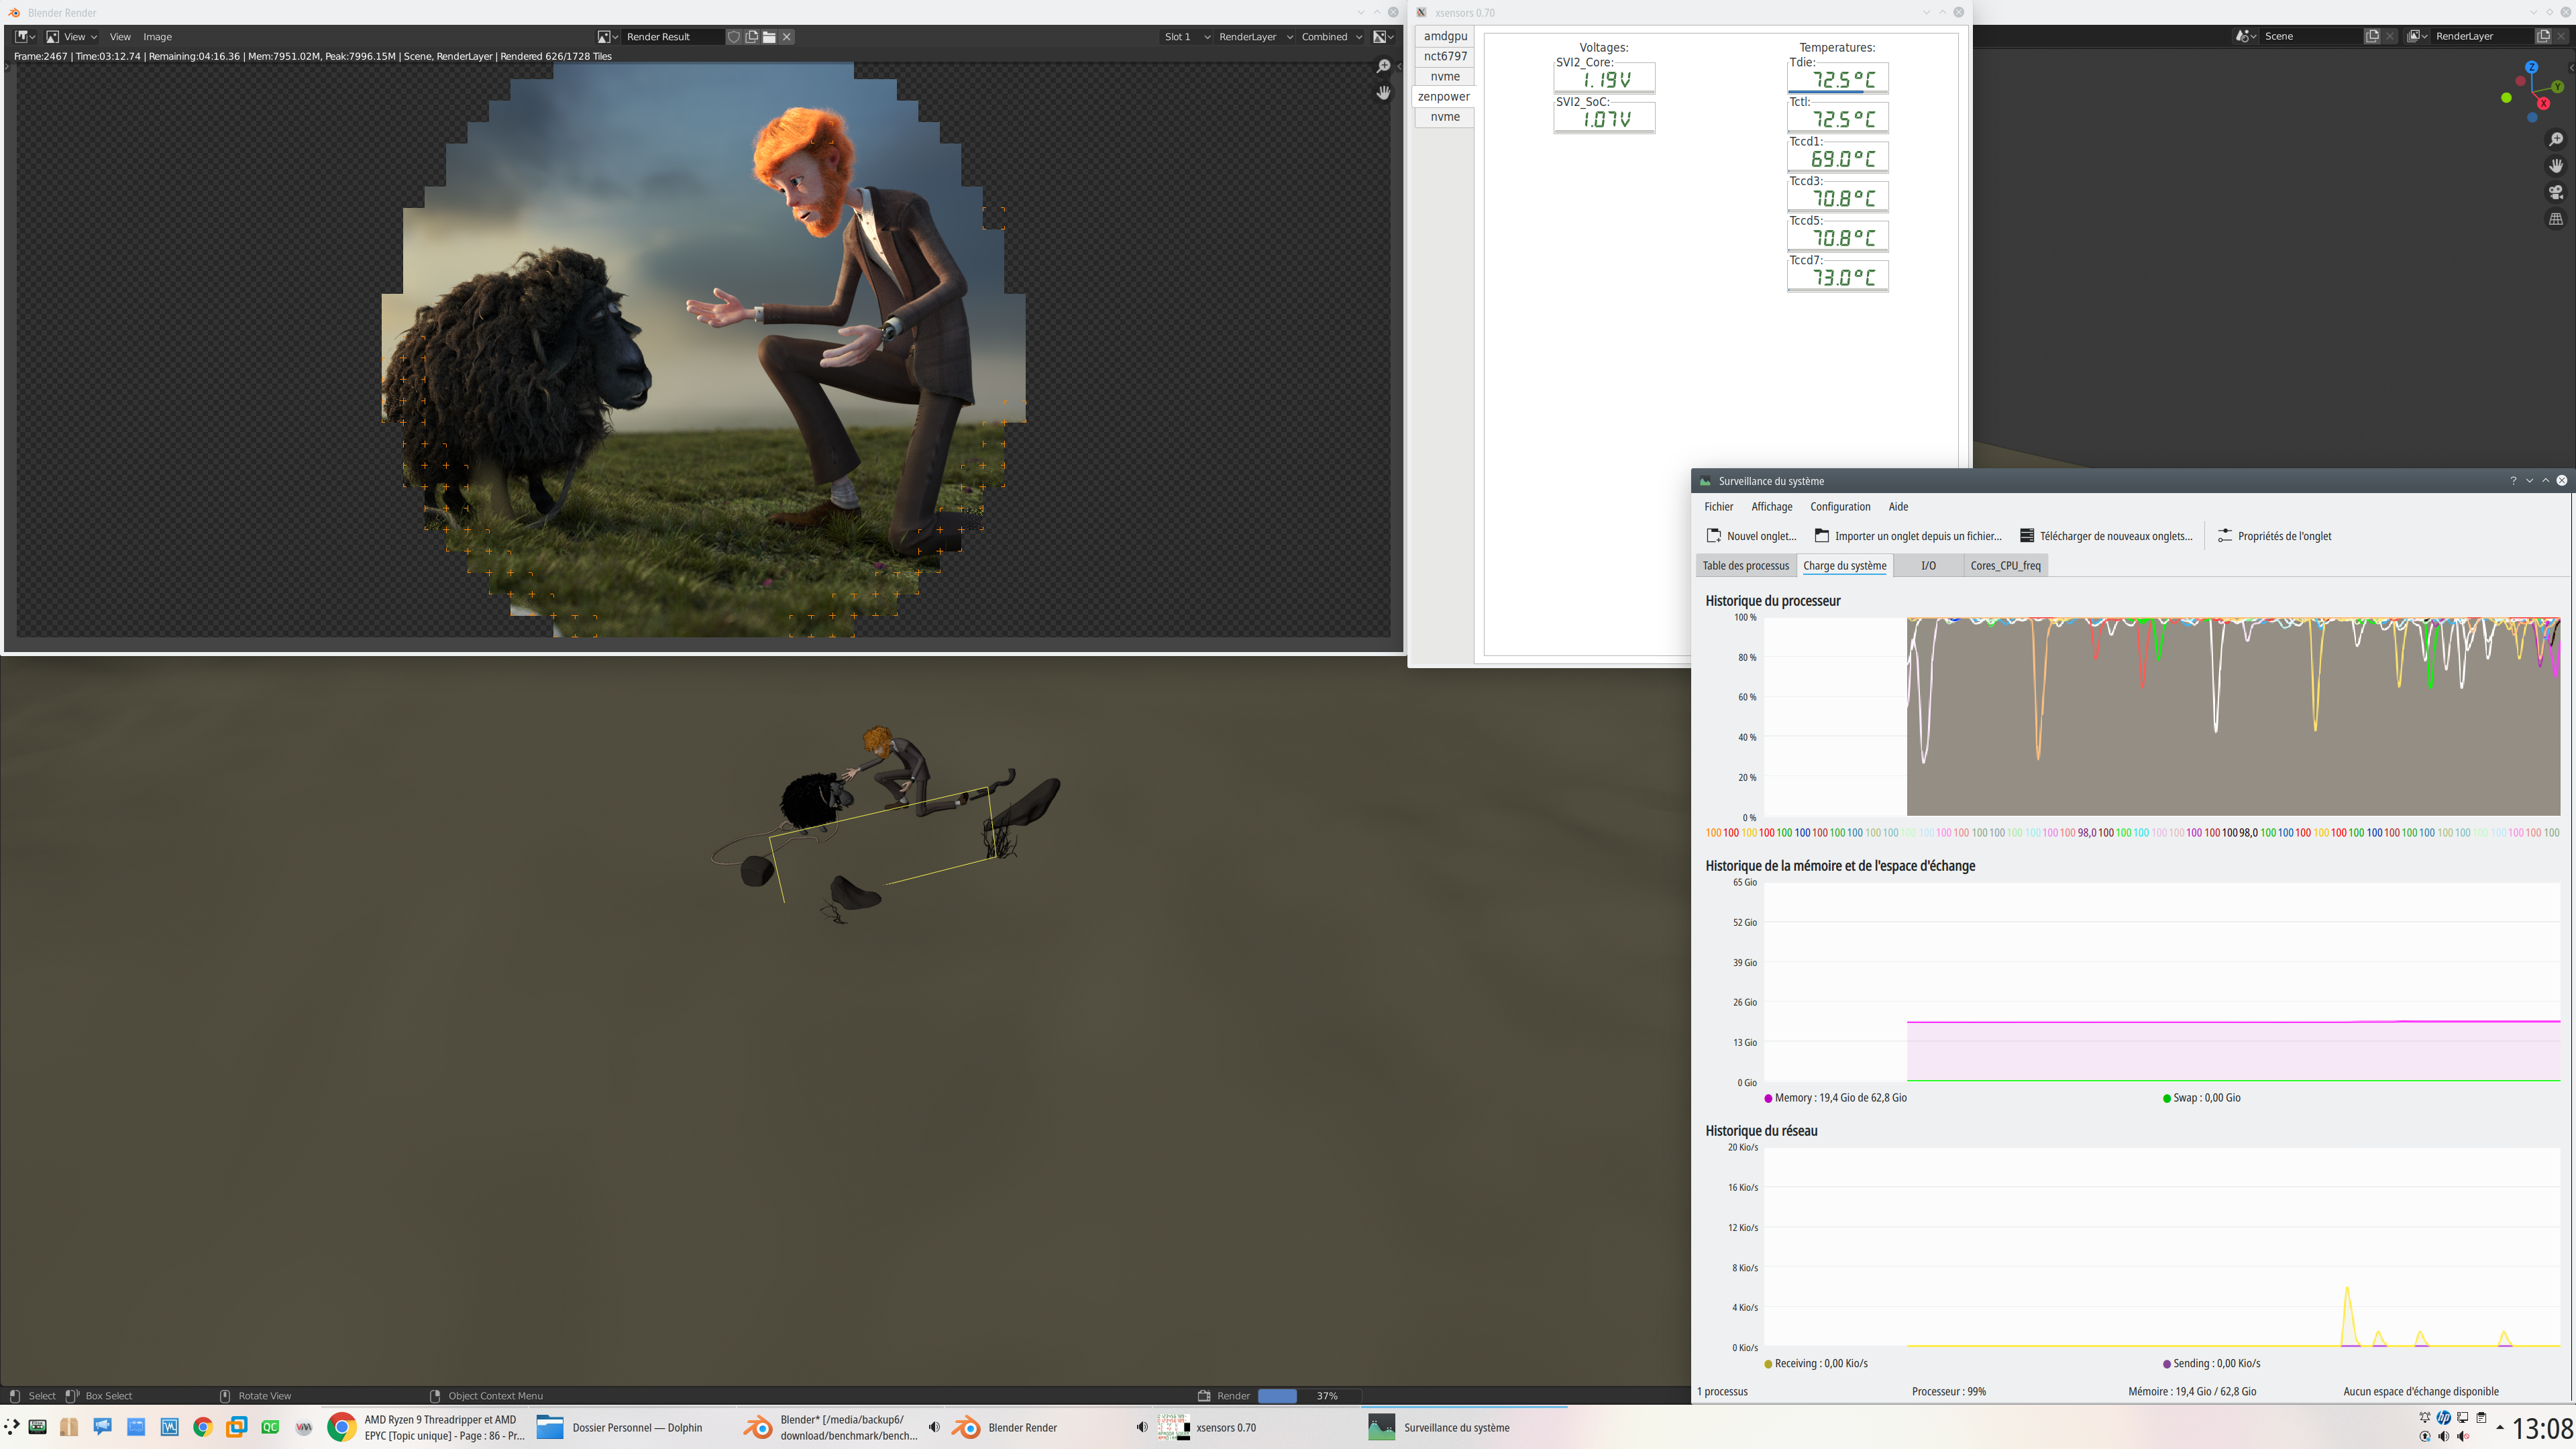
Task: Click the Y axis on the viewport gizmo
Action: [2558, 87]
